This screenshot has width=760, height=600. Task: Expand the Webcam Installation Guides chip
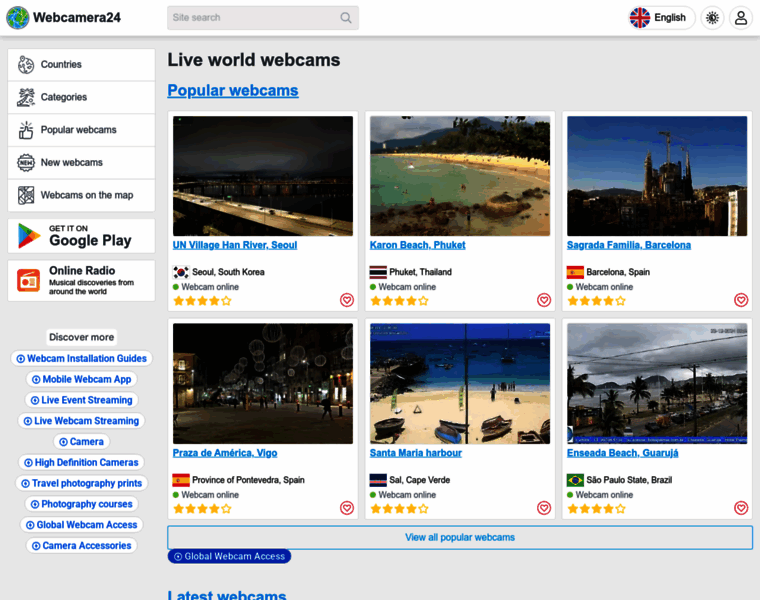[x=81, y=359]
